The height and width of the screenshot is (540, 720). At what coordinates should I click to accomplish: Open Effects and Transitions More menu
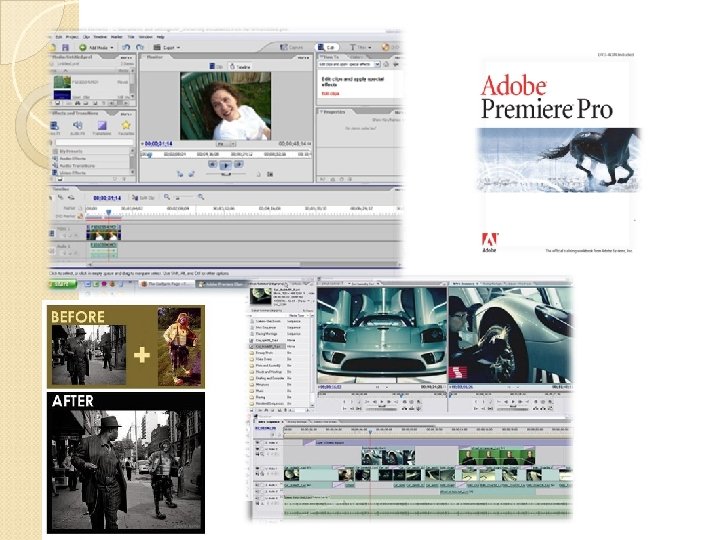pyautogui.click(x=126, y=113)
